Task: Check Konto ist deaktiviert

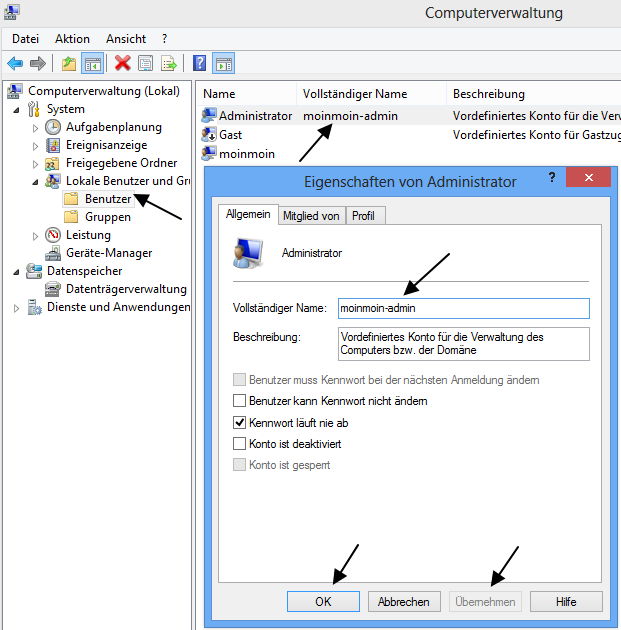Action: (x=239, y=444)
